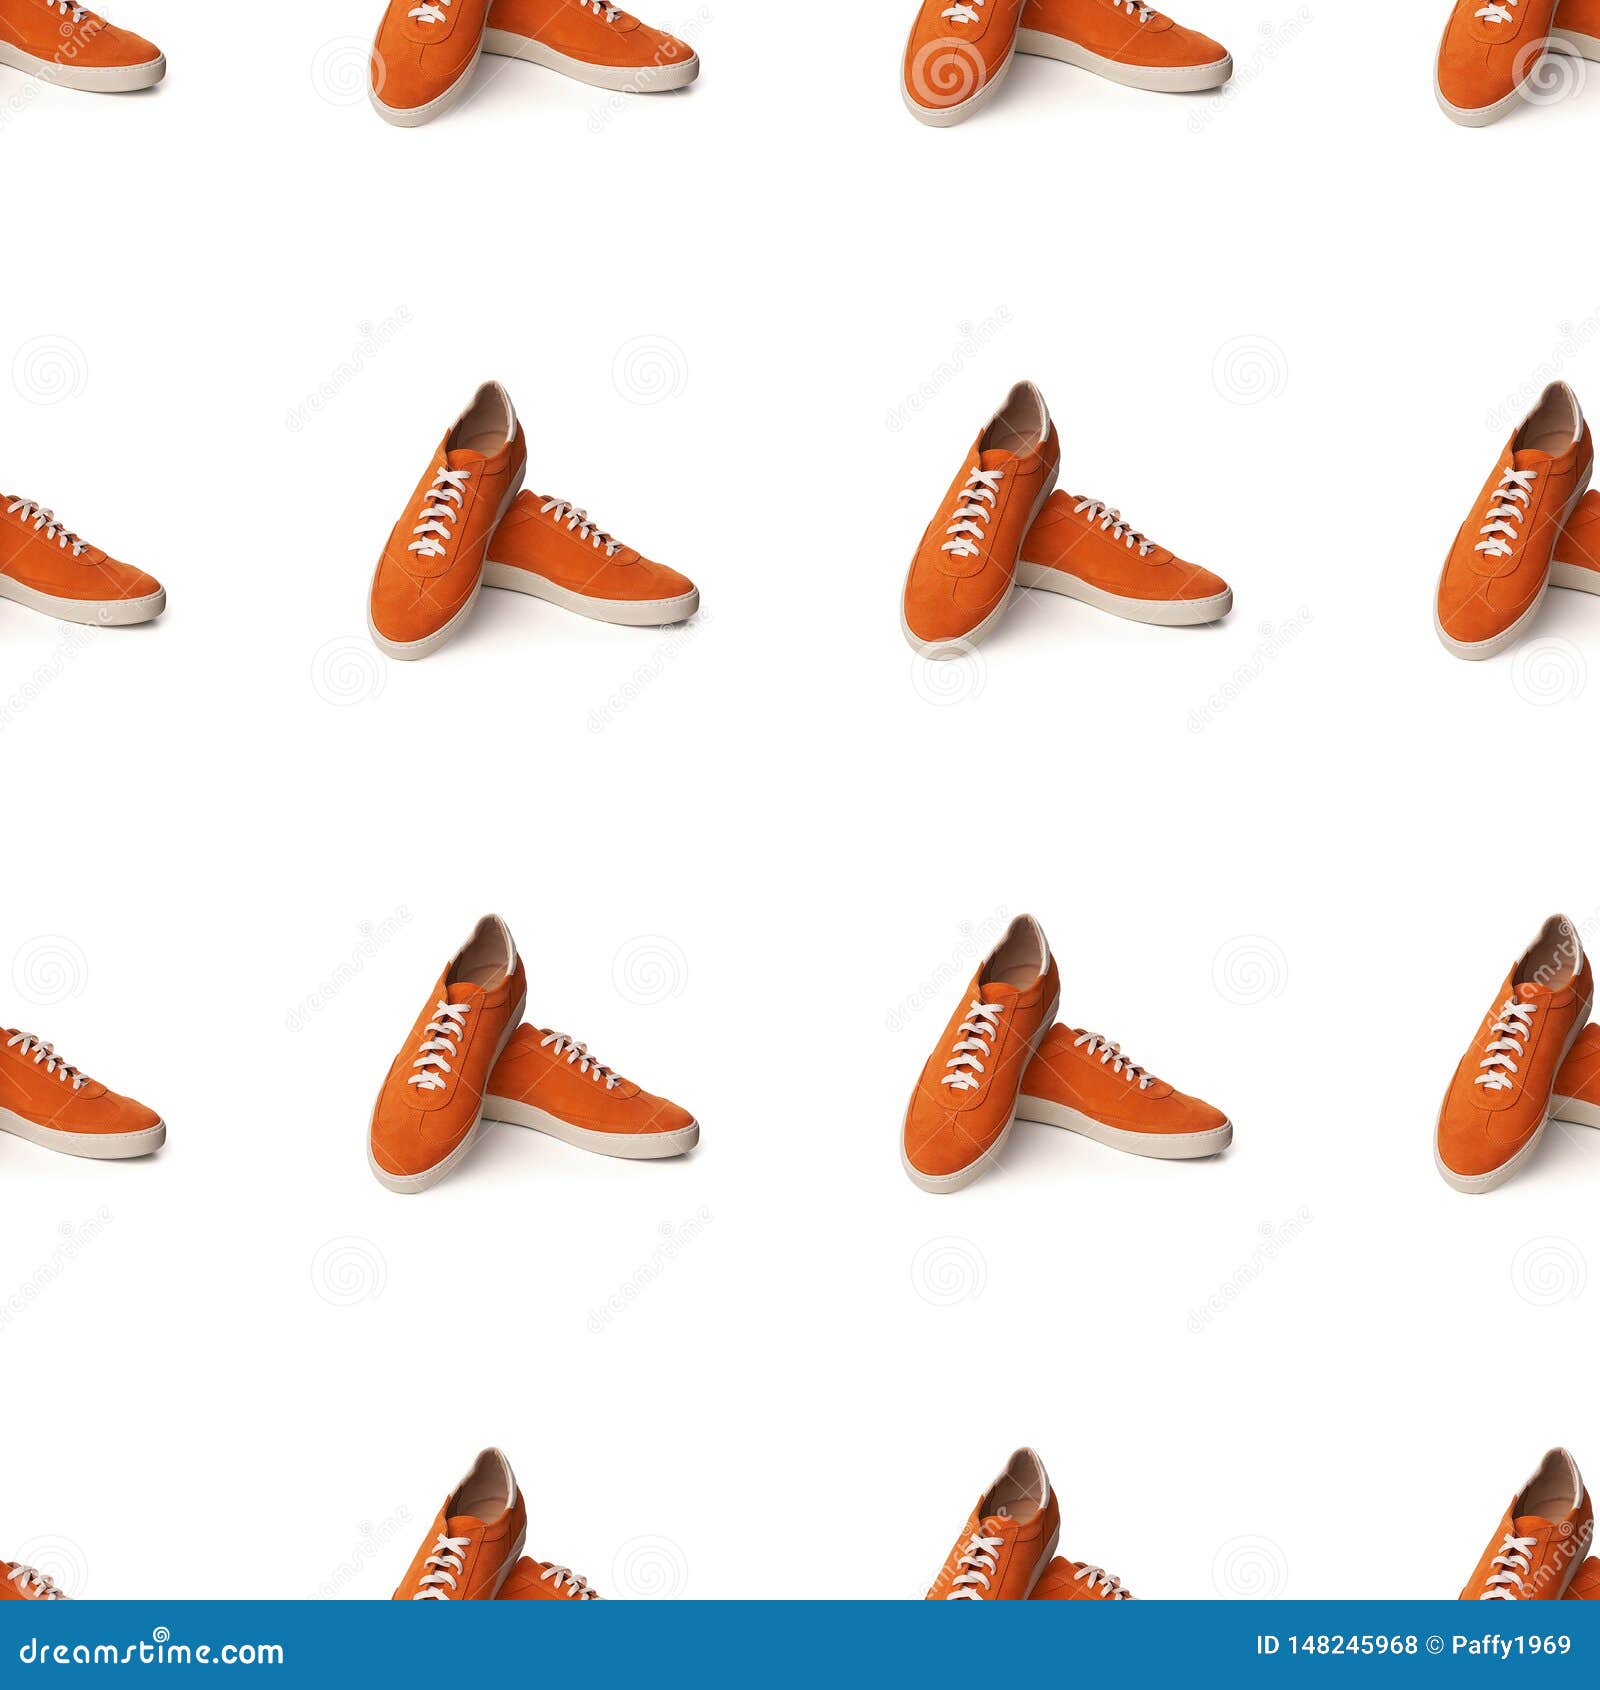The image size is (1600, 1690).
Task: Expand the image details footer bar
Action: [800, 1645]
